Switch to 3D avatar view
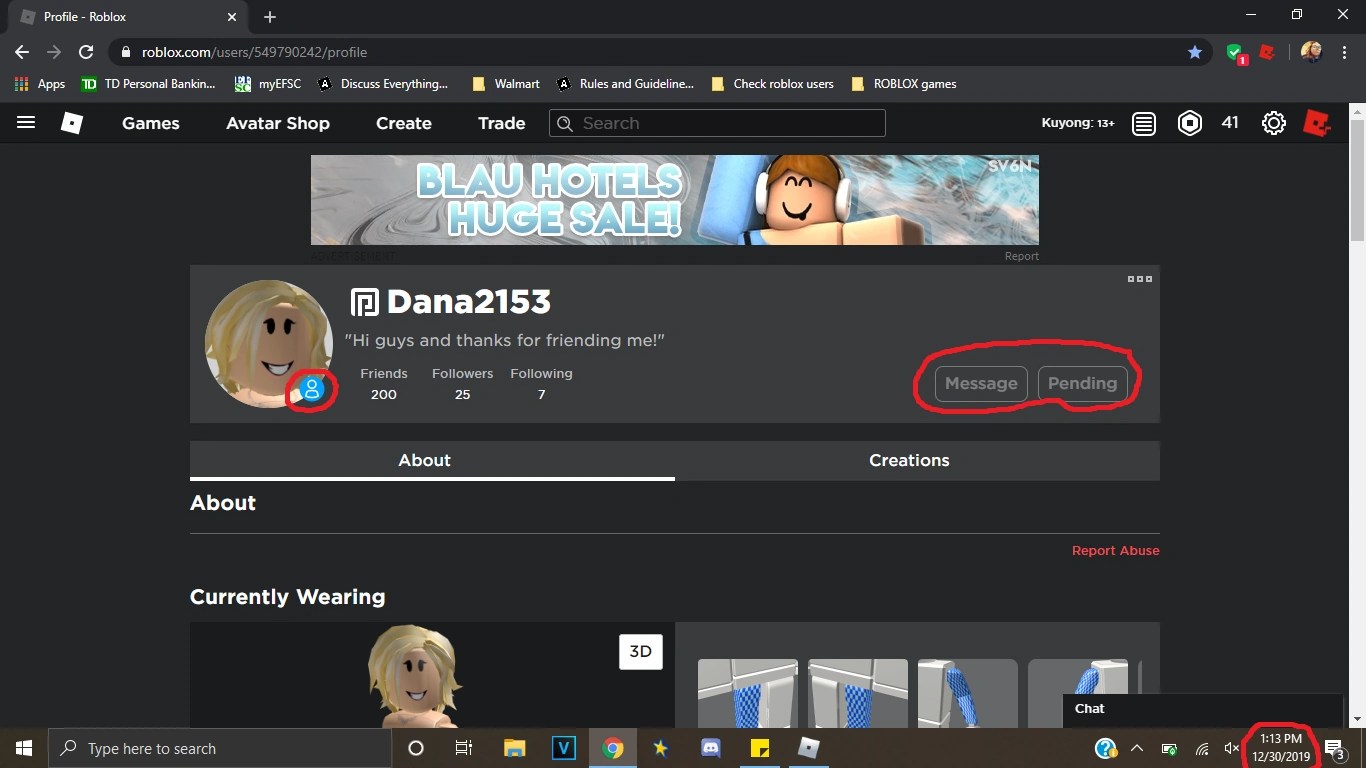This screenshot has height=768, width=1366. tap(640, 651)
